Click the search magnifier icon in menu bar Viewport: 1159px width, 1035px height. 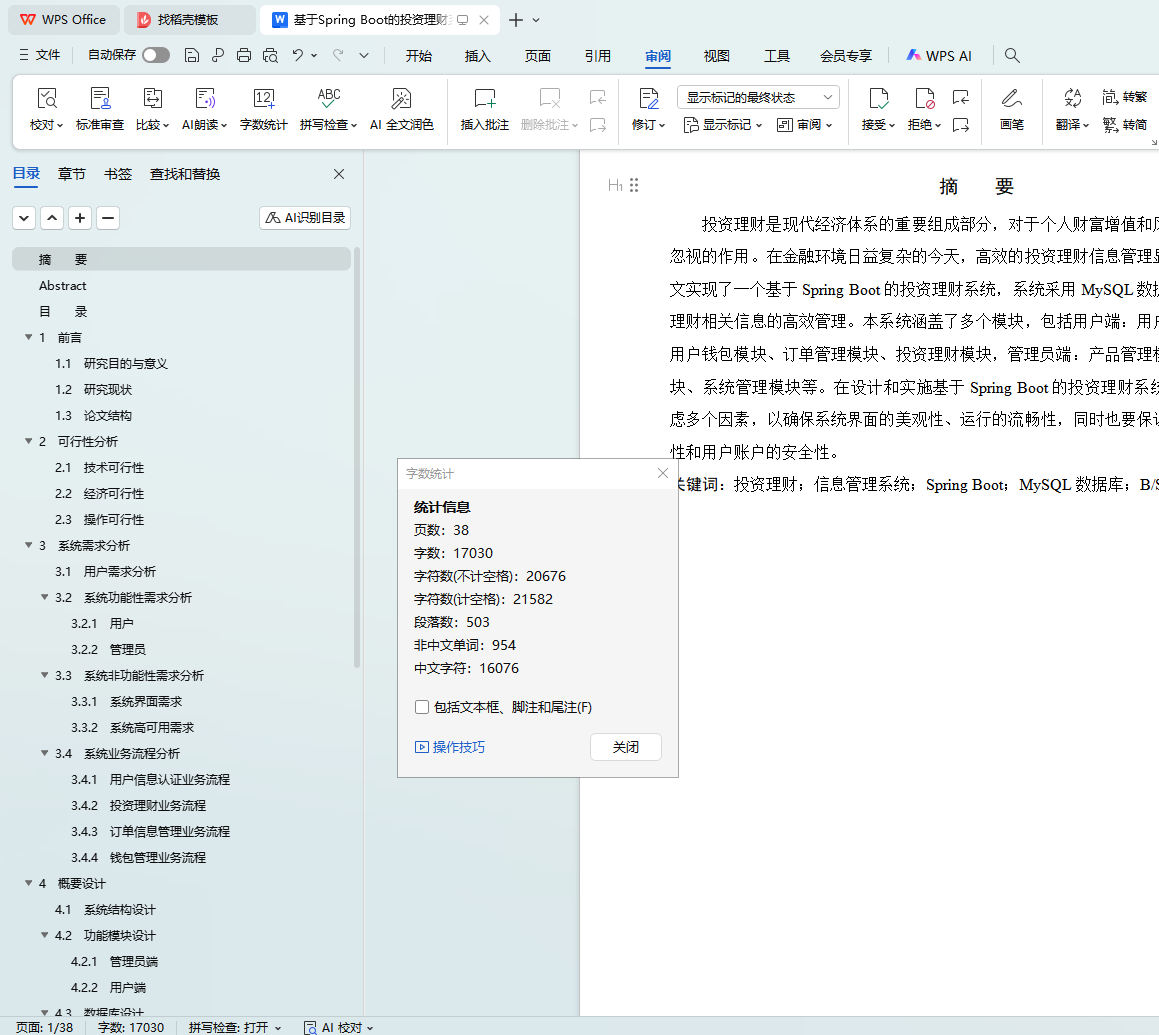1012,56
